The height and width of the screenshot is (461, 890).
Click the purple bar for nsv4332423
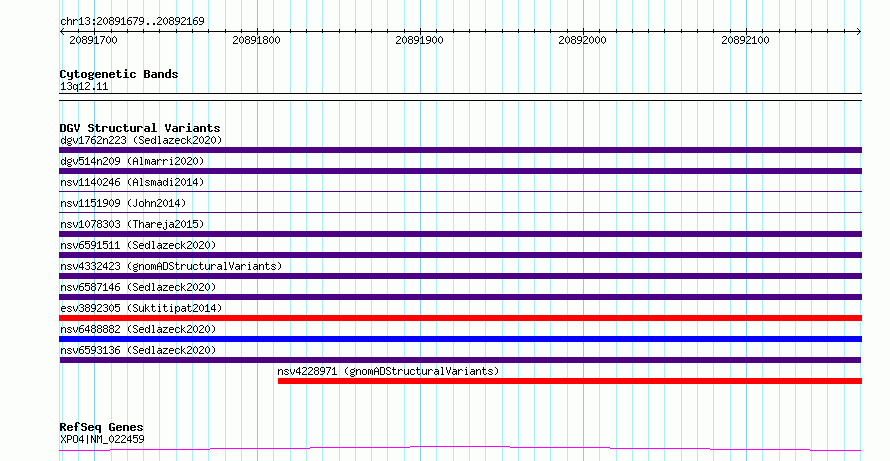460,276
